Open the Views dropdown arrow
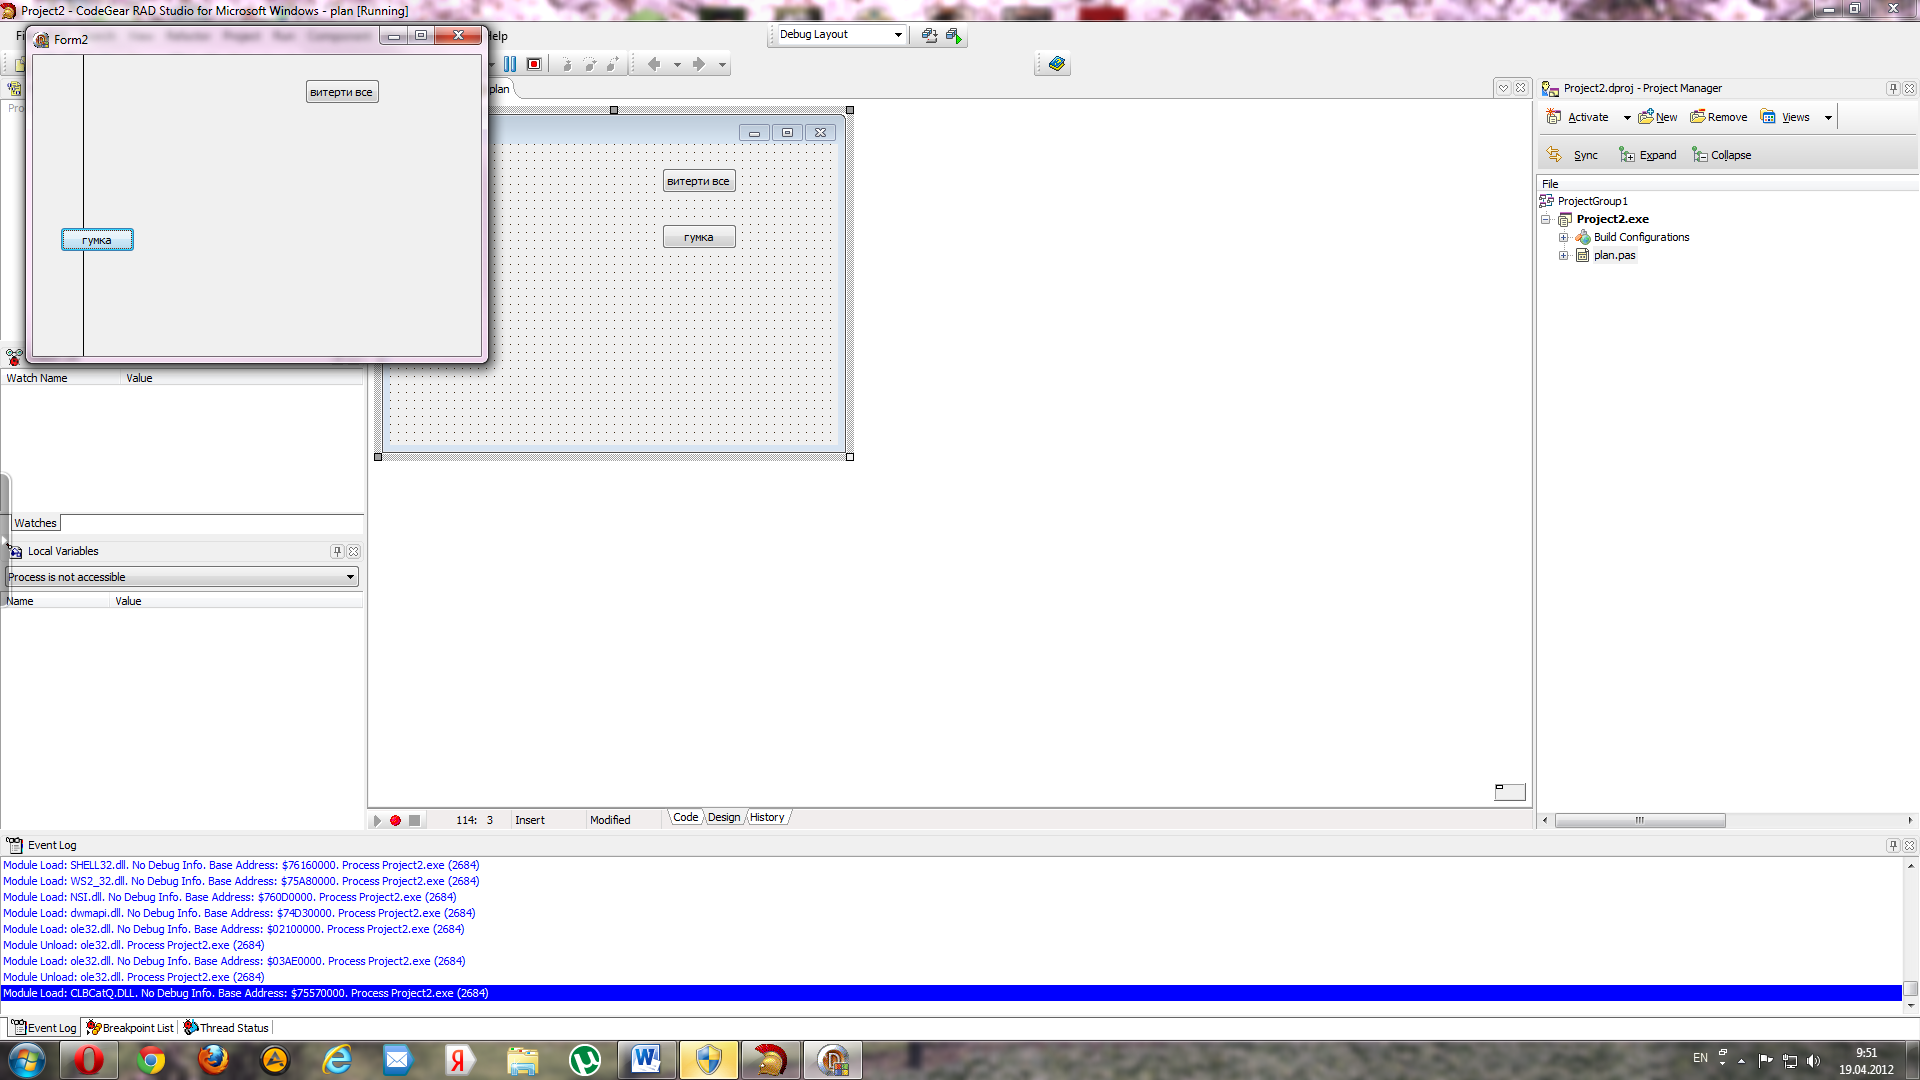 tap(1828, 118)
